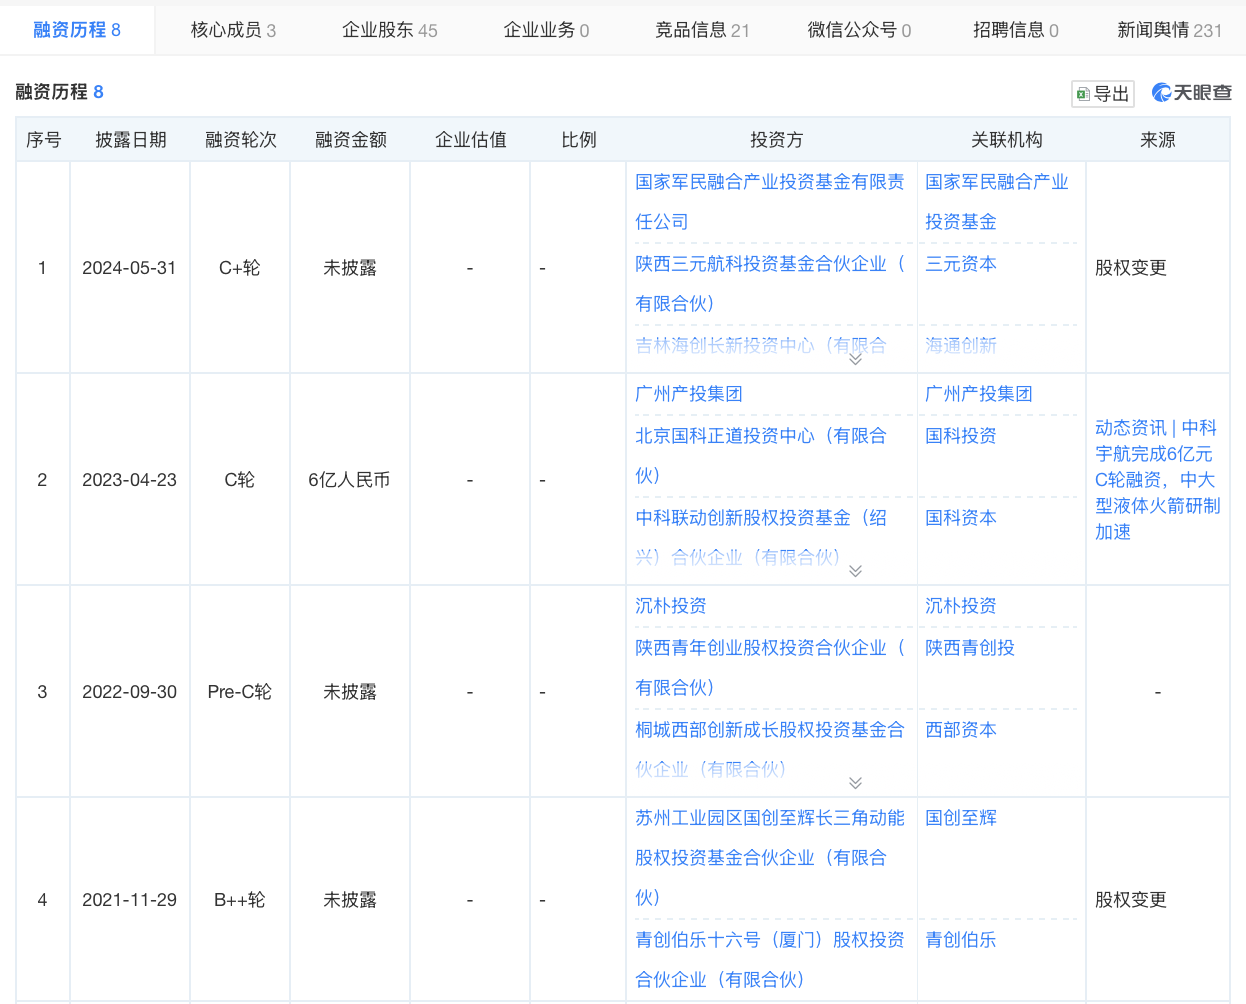
Task: Expand investor list for the C+轮 row
Action: 855,359
